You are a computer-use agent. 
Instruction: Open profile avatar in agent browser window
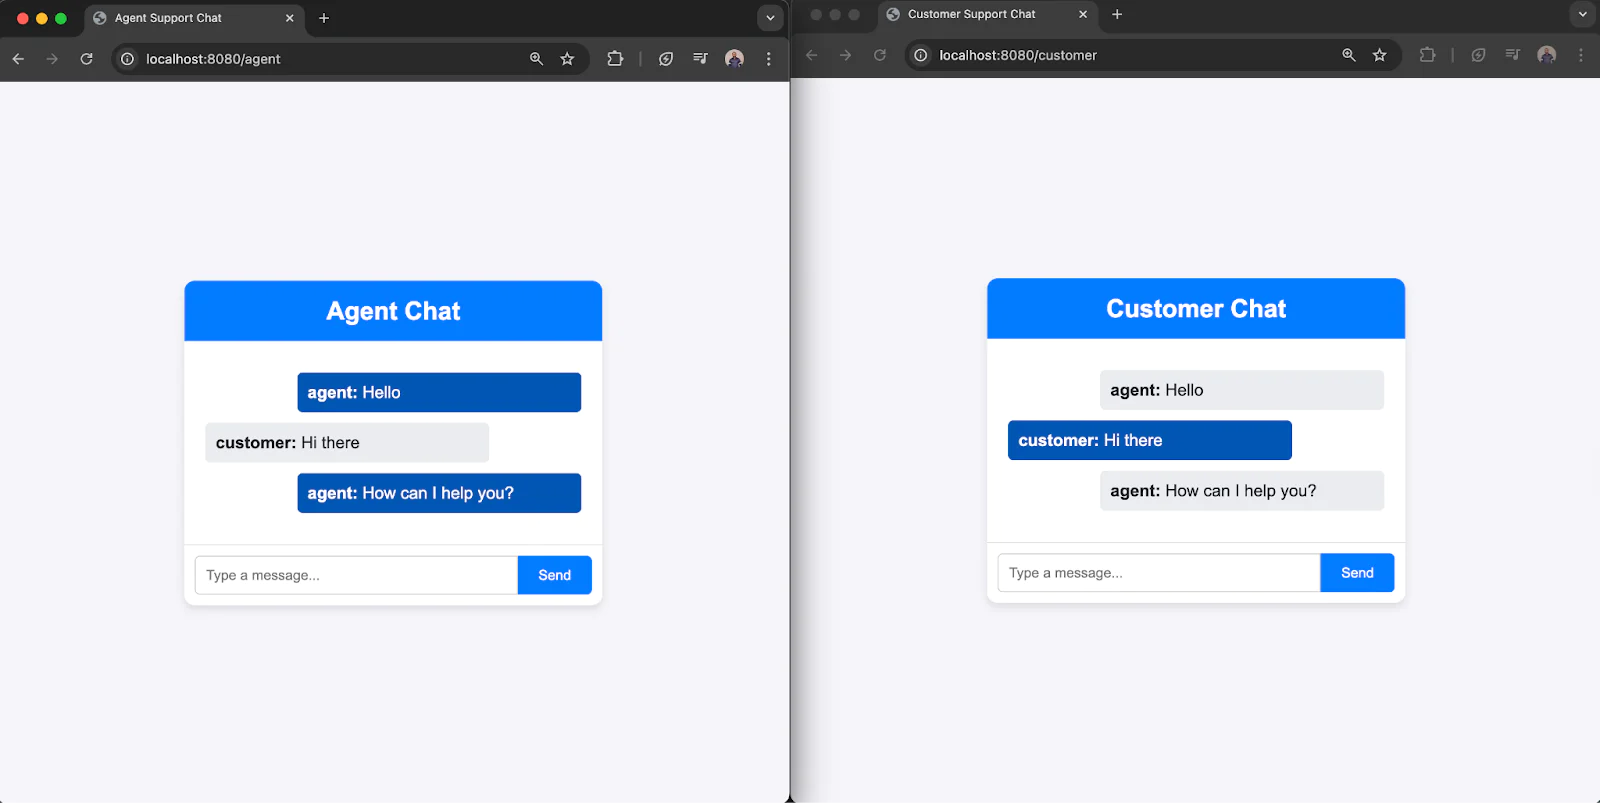tap(734, 59)
